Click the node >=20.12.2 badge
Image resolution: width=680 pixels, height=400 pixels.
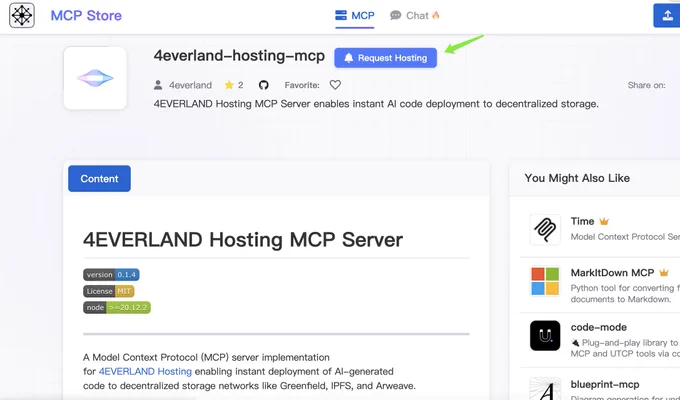(117, 308)
